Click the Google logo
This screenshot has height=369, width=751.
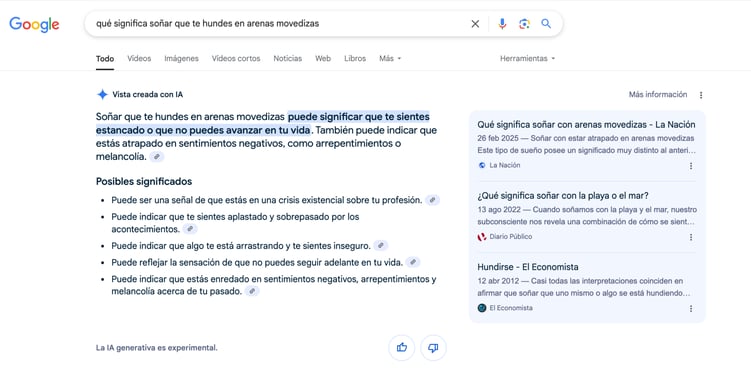point(34,24)
